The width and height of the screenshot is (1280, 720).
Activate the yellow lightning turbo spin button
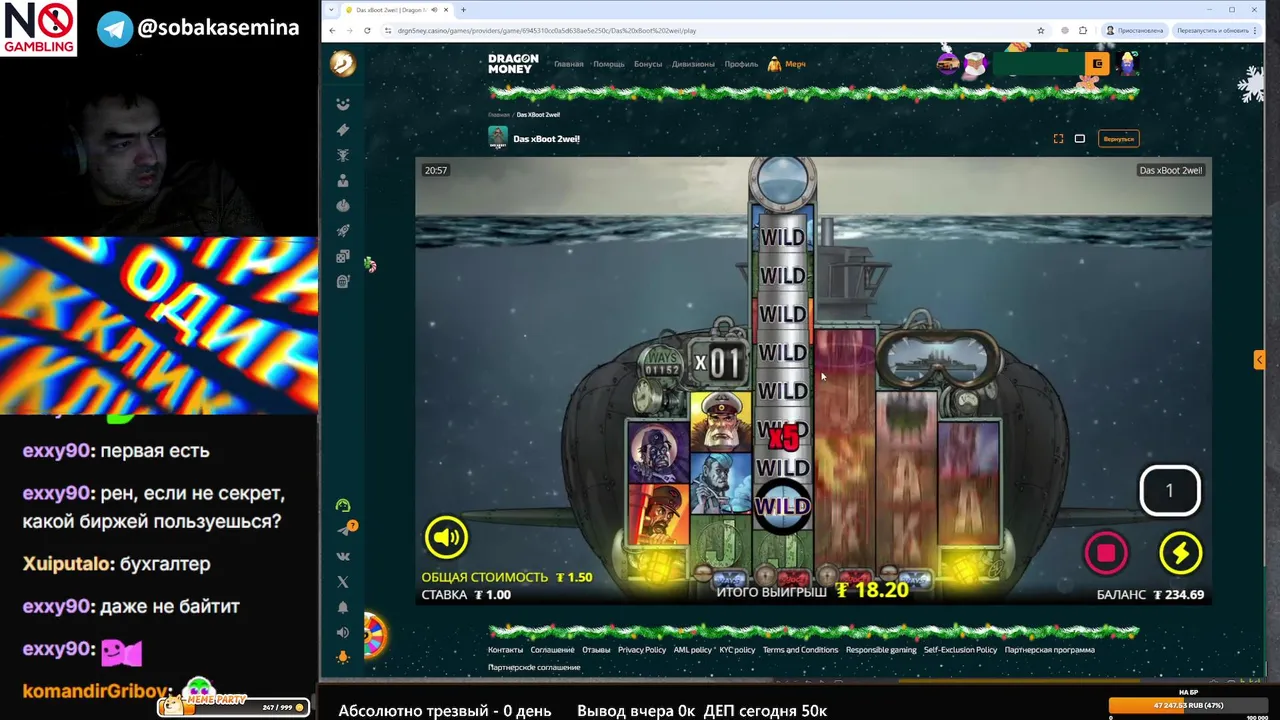1181,553
